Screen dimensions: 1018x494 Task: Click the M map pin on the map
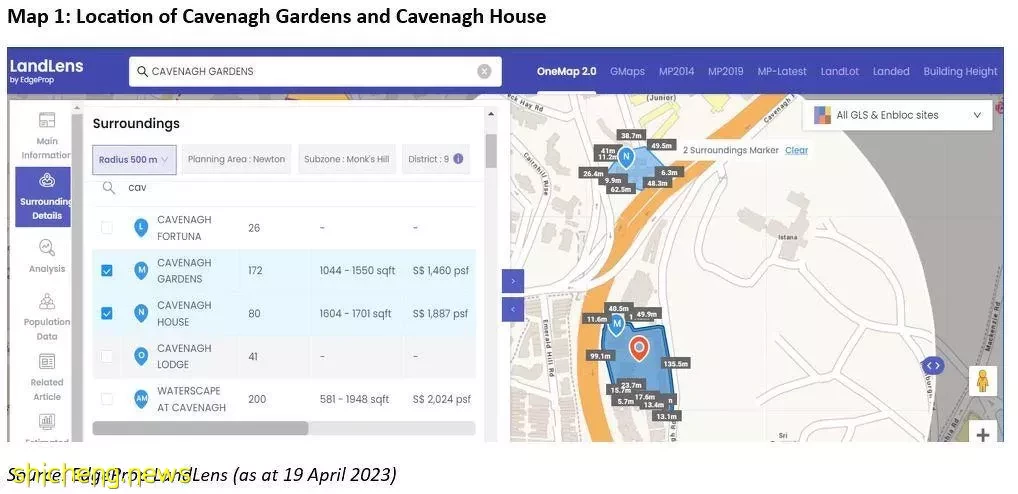click(618, 325)
